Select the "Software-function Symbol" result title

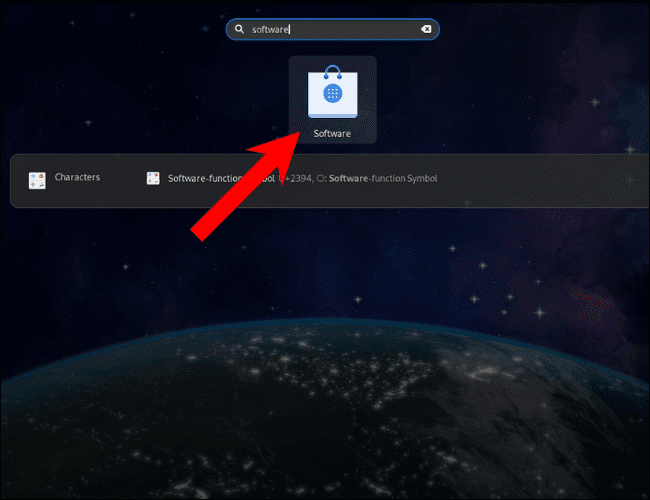221,179
